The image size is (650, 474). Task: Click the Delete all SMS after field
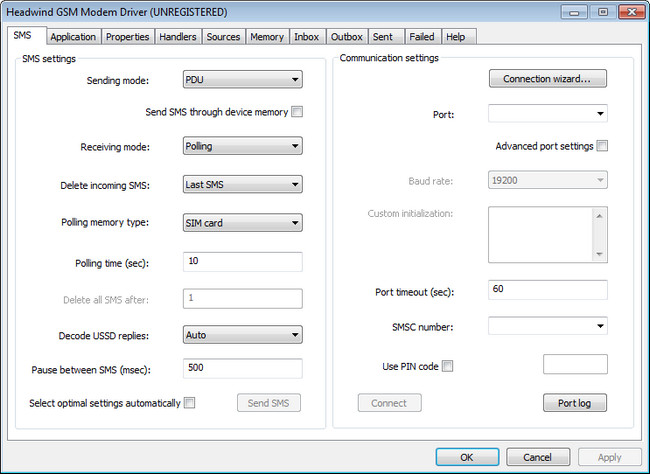(x=243, y=299)
